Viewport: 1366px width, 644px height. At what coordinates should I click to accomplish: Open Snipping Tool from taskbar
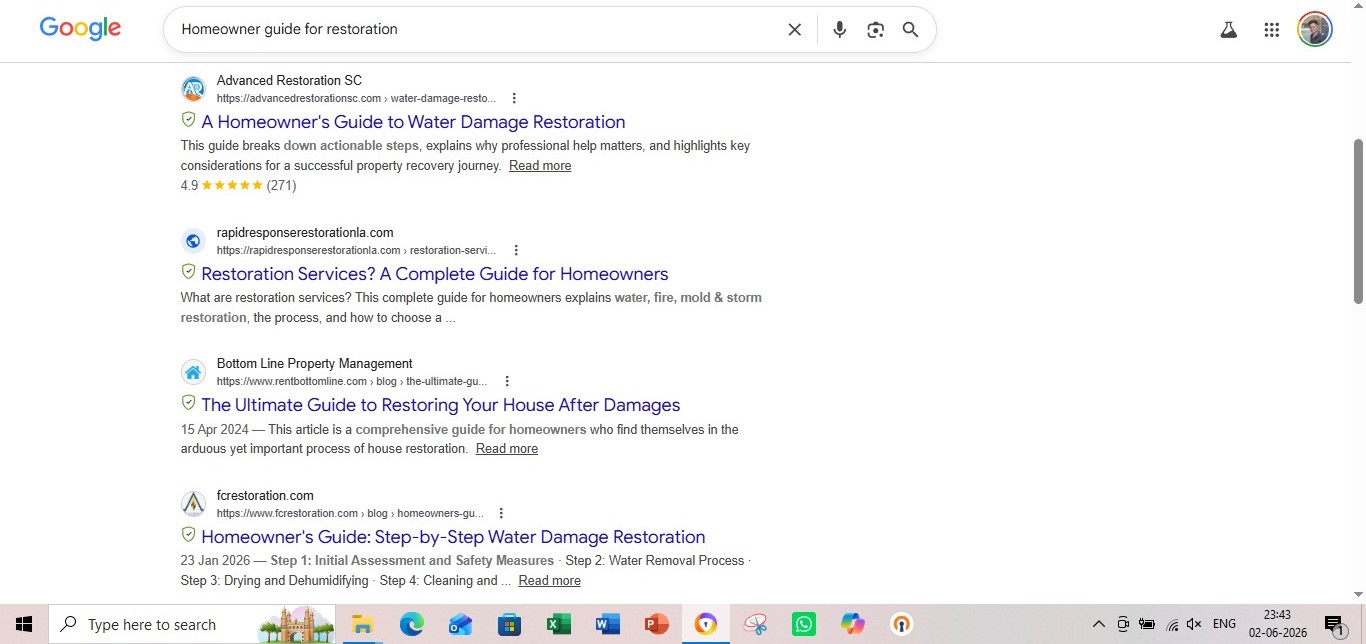(x=755, y=624)
